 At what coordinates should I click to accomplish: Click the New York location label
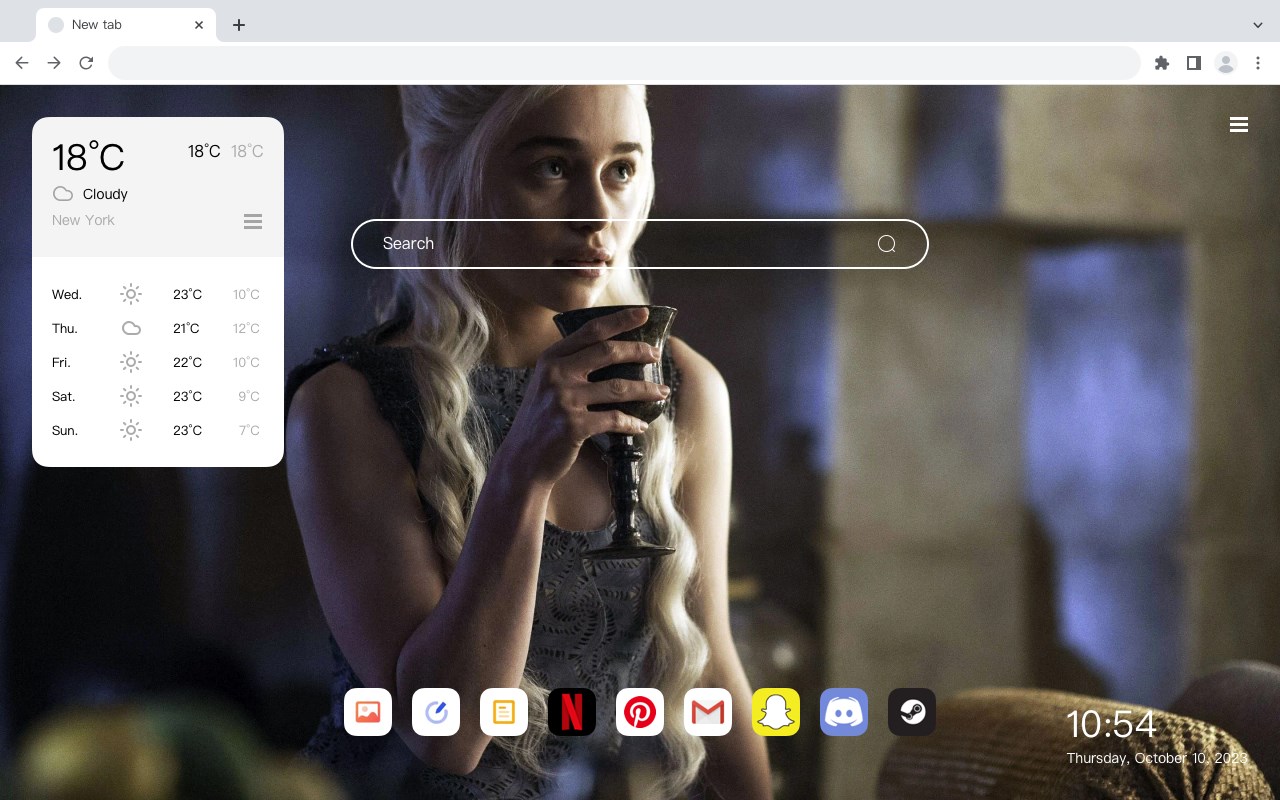point(83,220)
